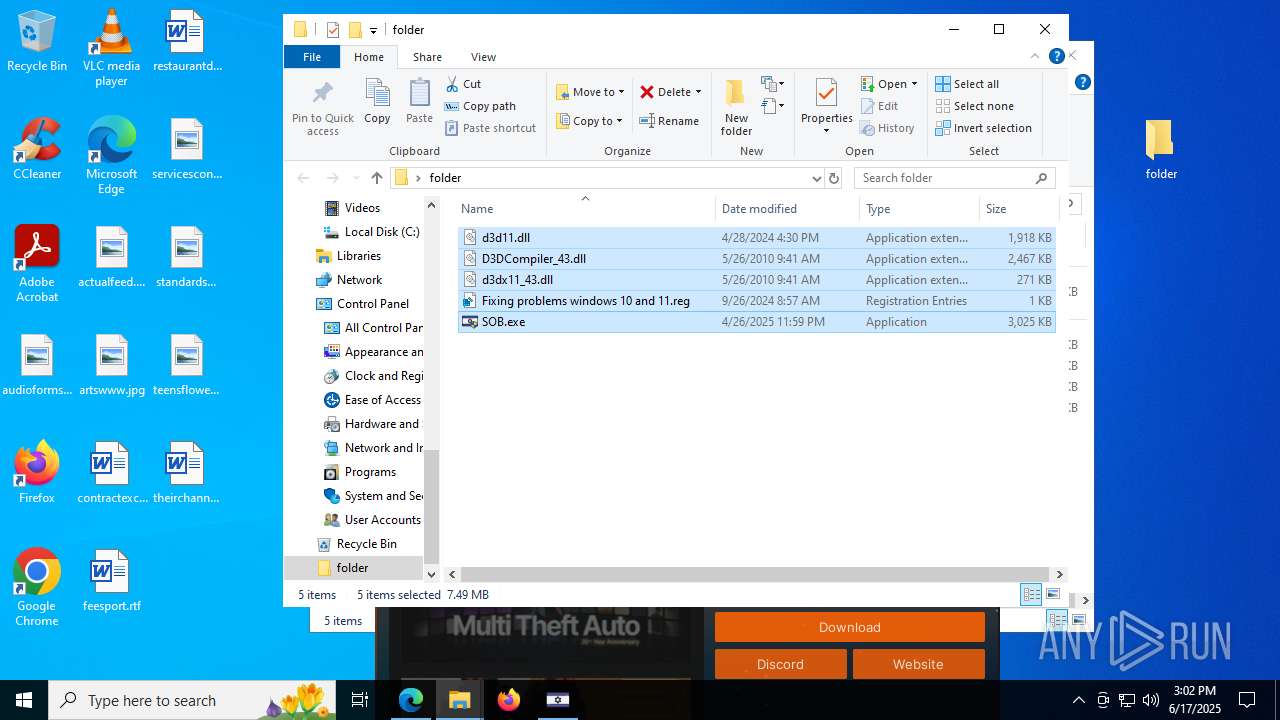
Task: Open VLC media player desktop icon
Action: pyautogui.click(x=111, y=48)
